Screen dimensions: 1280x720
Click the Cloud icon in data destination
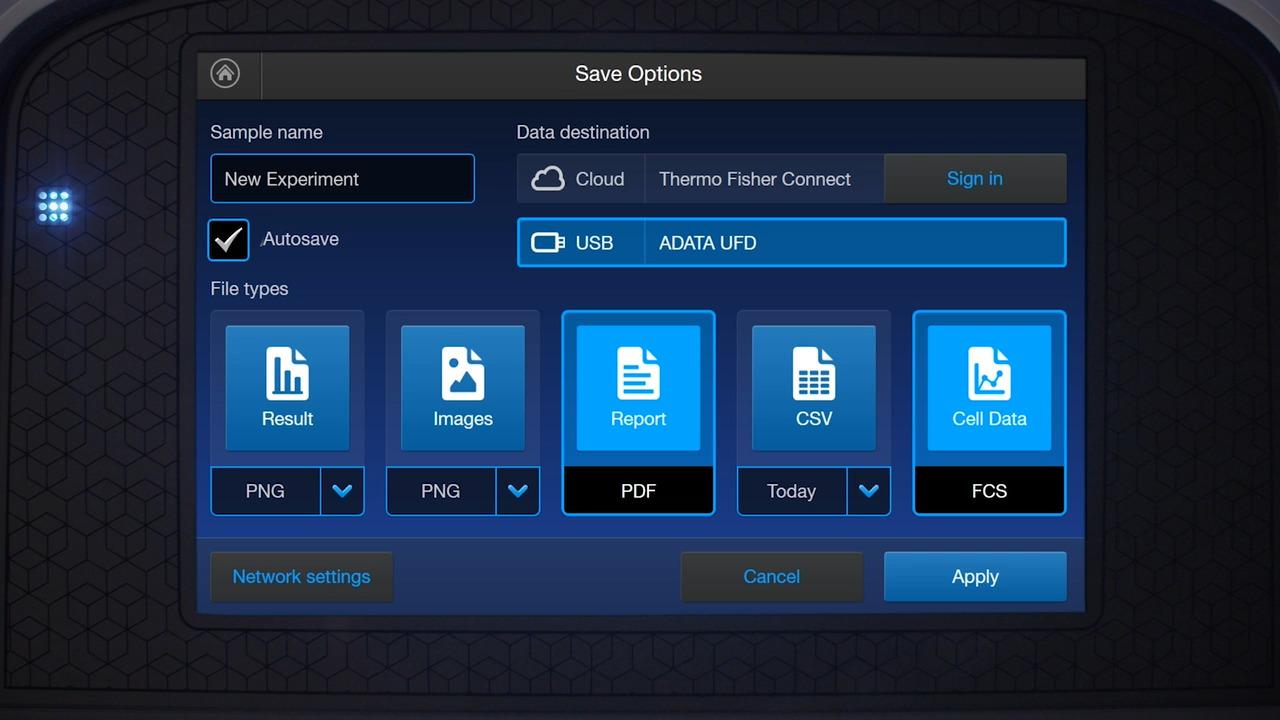pos(548,179)
